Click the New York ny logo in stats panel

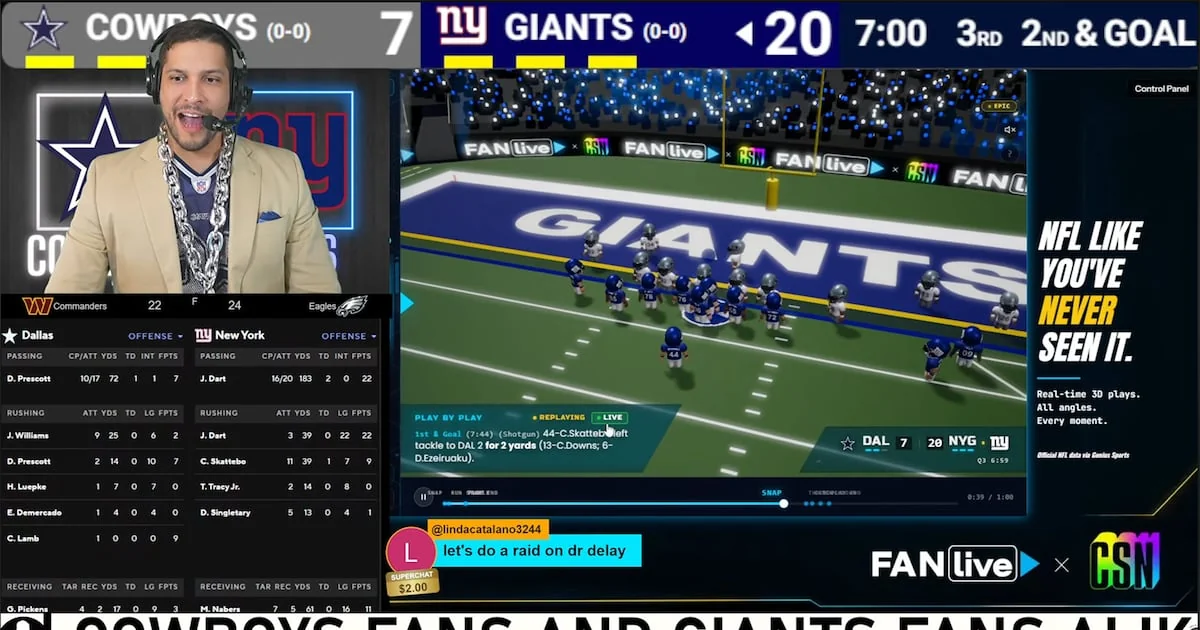[x=203, y=335]
